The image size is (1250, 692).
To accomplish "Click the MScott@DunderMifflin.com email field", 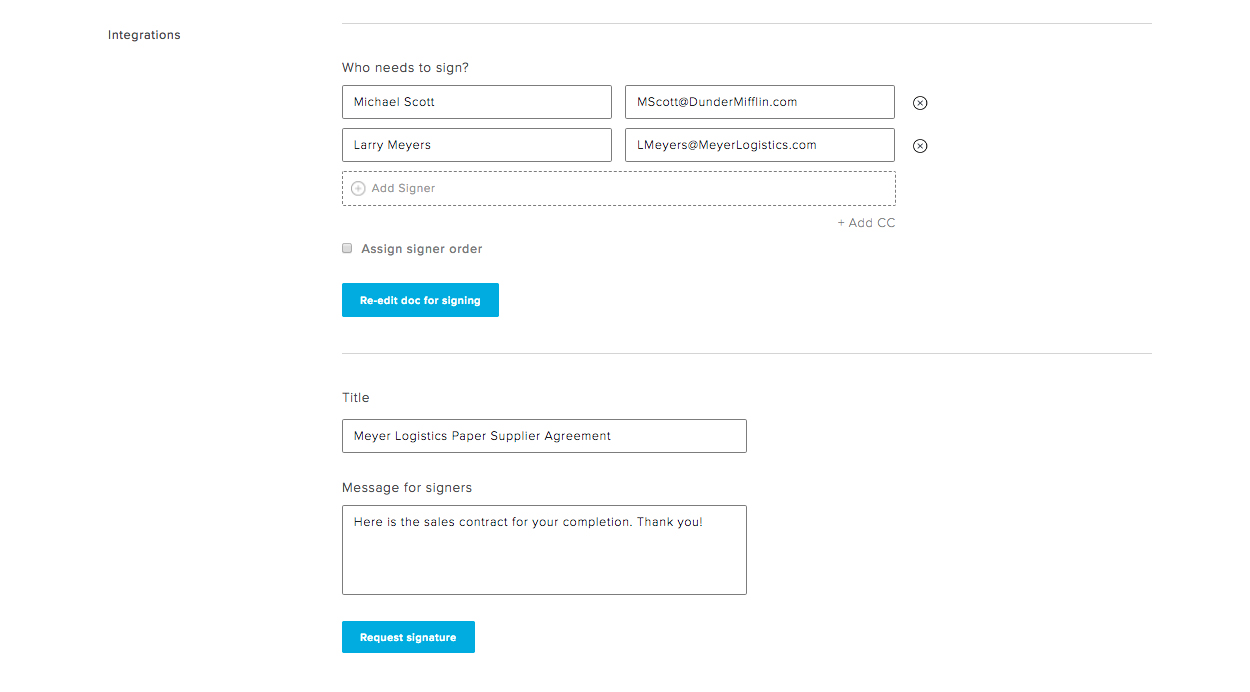I will point(759,102).
